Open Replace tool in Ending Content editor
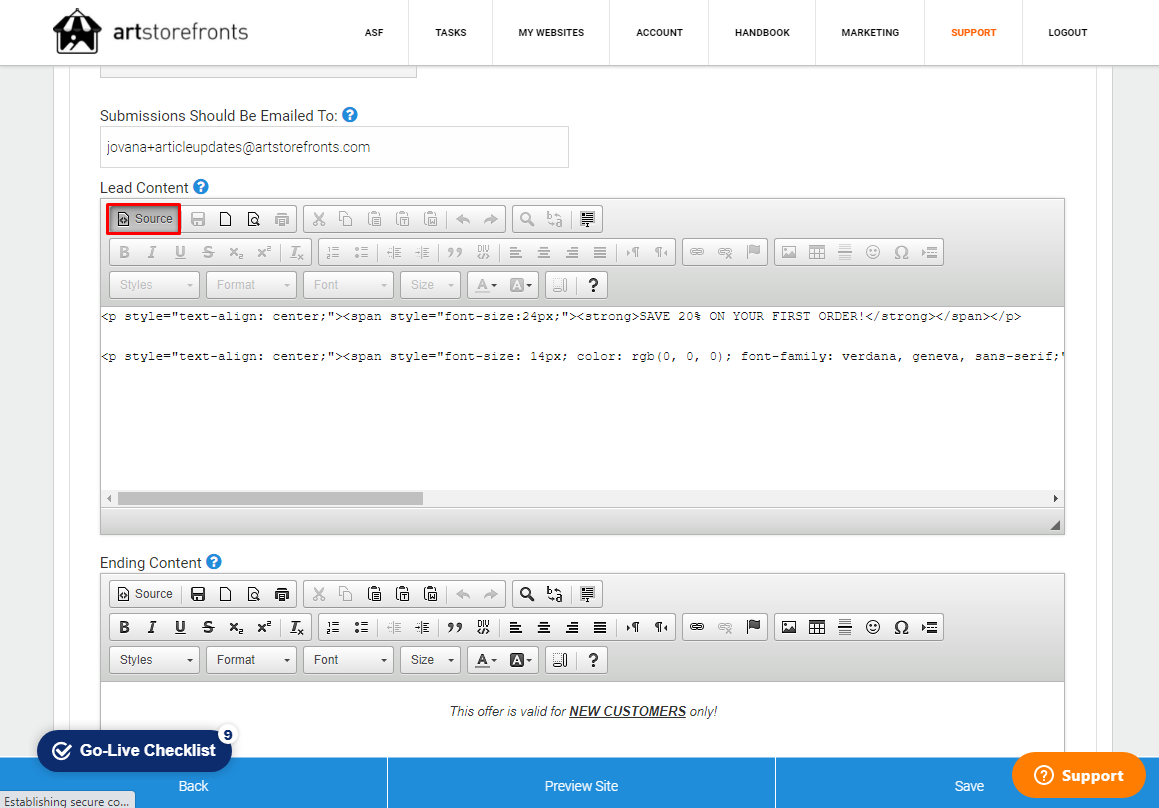 coord(554,594)
